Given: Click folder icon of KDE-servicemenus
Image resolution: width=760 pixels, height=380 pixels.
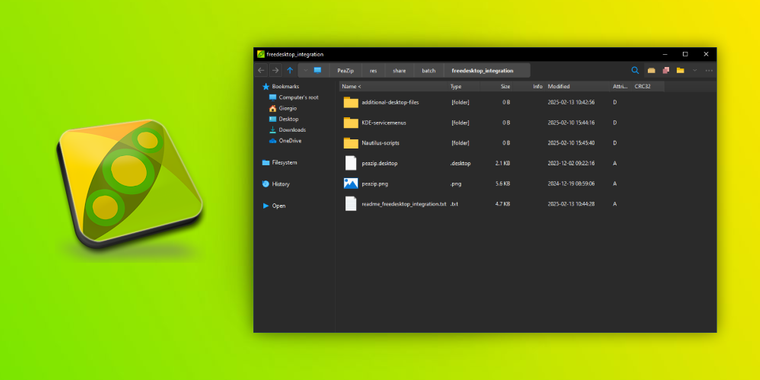Looking at the screenshot, I should pyautogui.click(x=351, y=123).
